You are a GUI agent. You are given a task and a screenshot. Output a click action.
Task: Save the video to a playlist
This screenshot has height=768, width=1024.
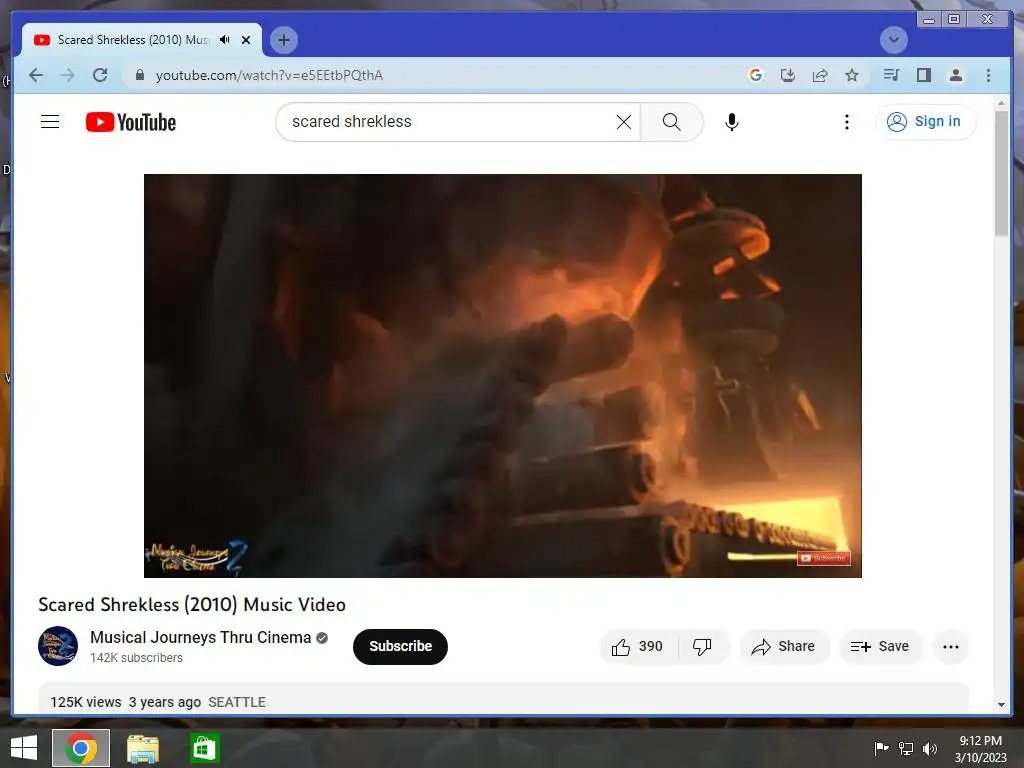coord(880,647)
